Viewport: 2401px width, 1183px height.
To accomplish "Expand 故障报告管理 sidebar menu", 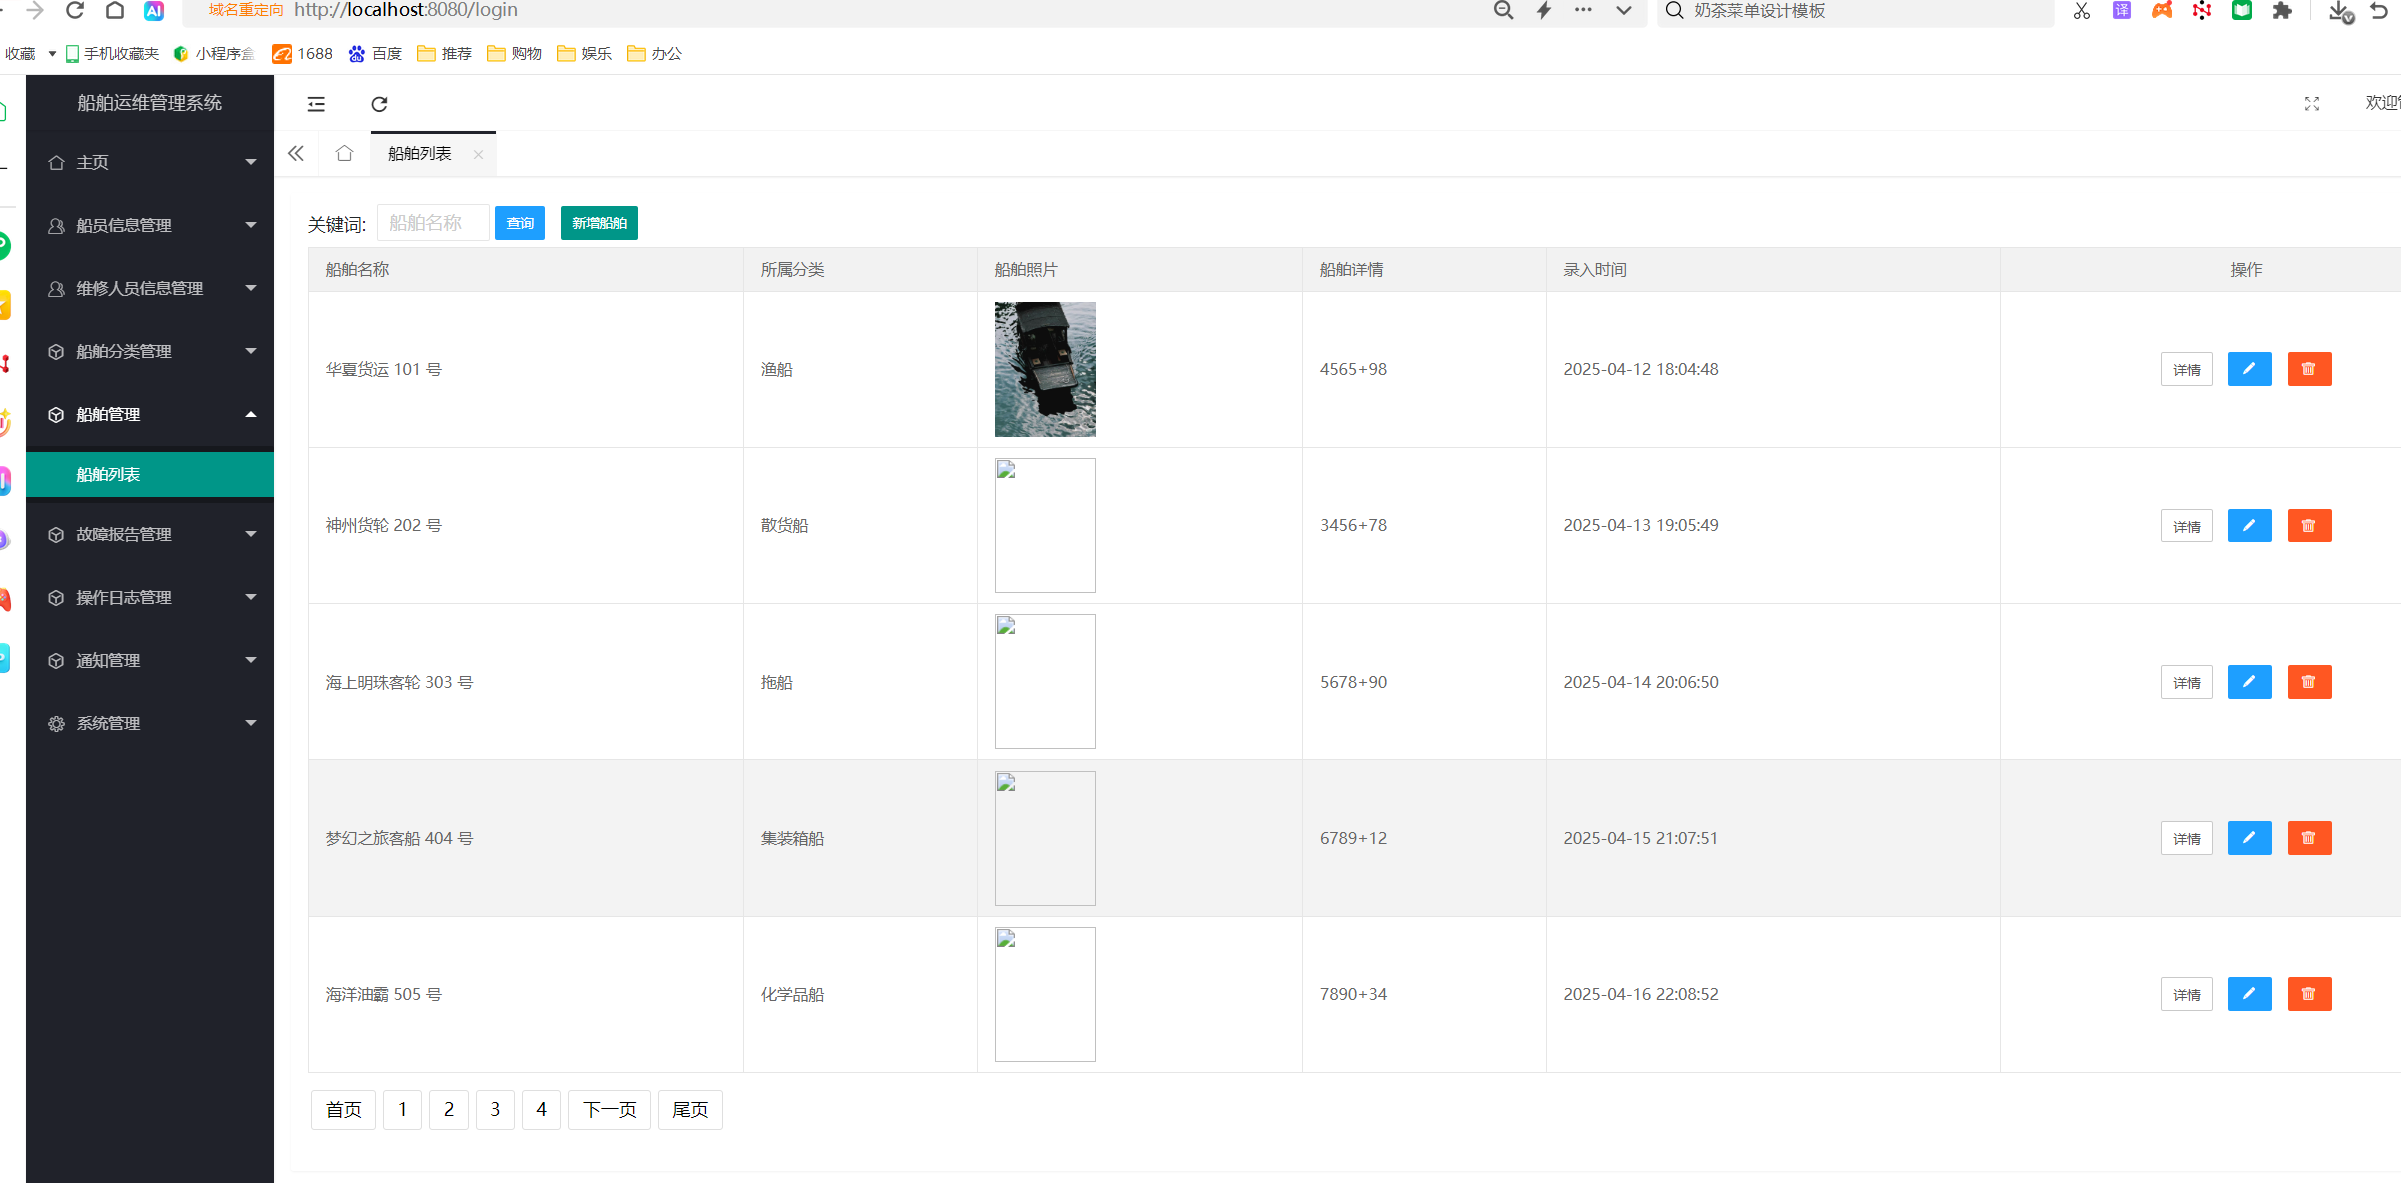I will pos(150,535).
